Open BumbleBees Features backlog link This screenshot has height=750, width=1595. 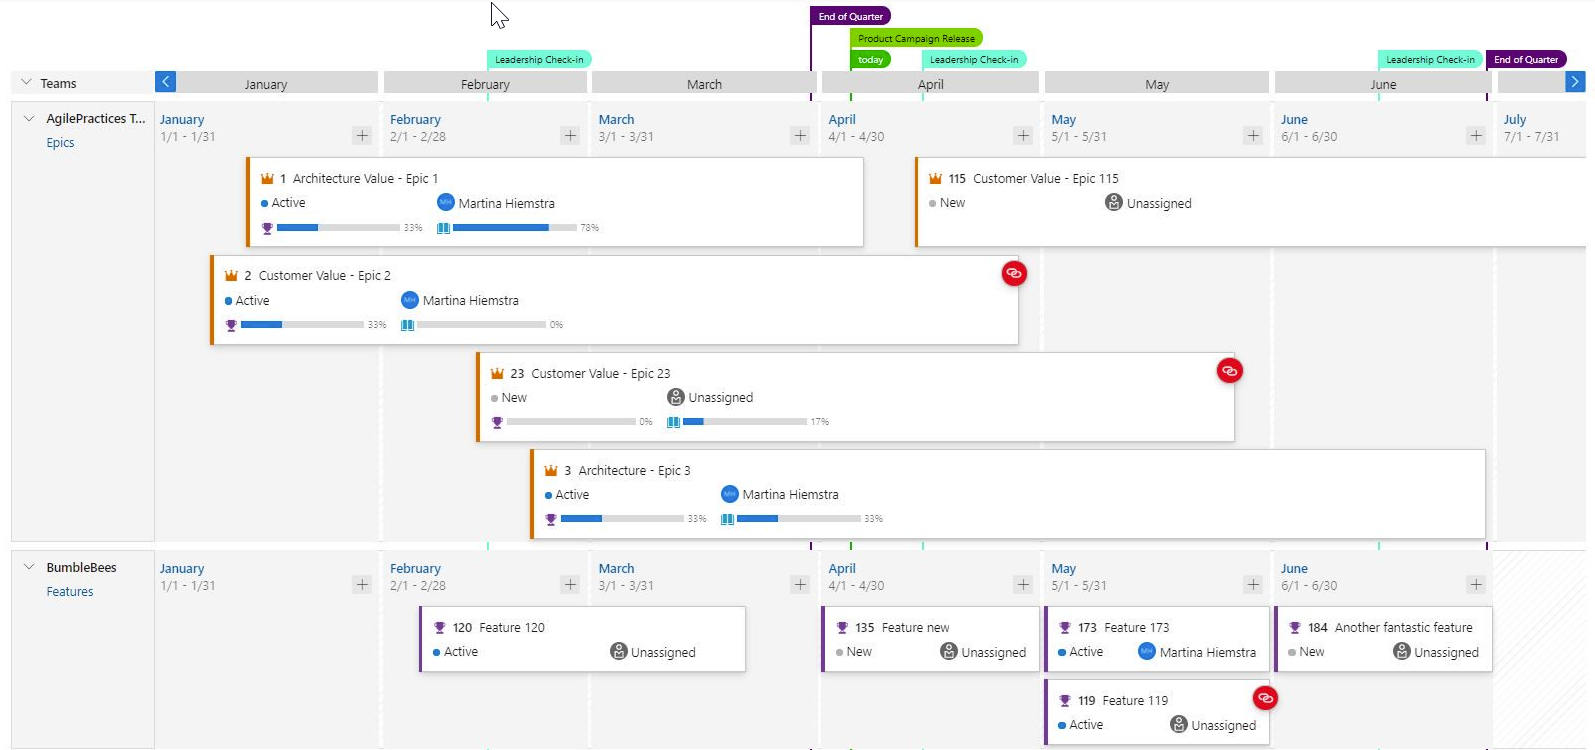click(x=70, y=592)
